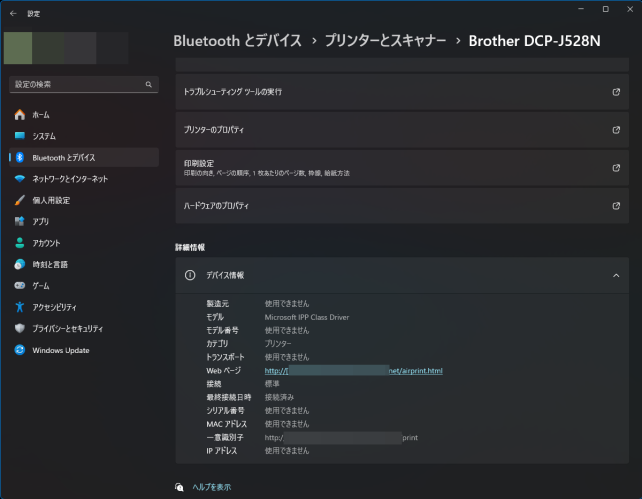
Task: Click the 設定の検索 search field
Action: [x=84, y=84]
